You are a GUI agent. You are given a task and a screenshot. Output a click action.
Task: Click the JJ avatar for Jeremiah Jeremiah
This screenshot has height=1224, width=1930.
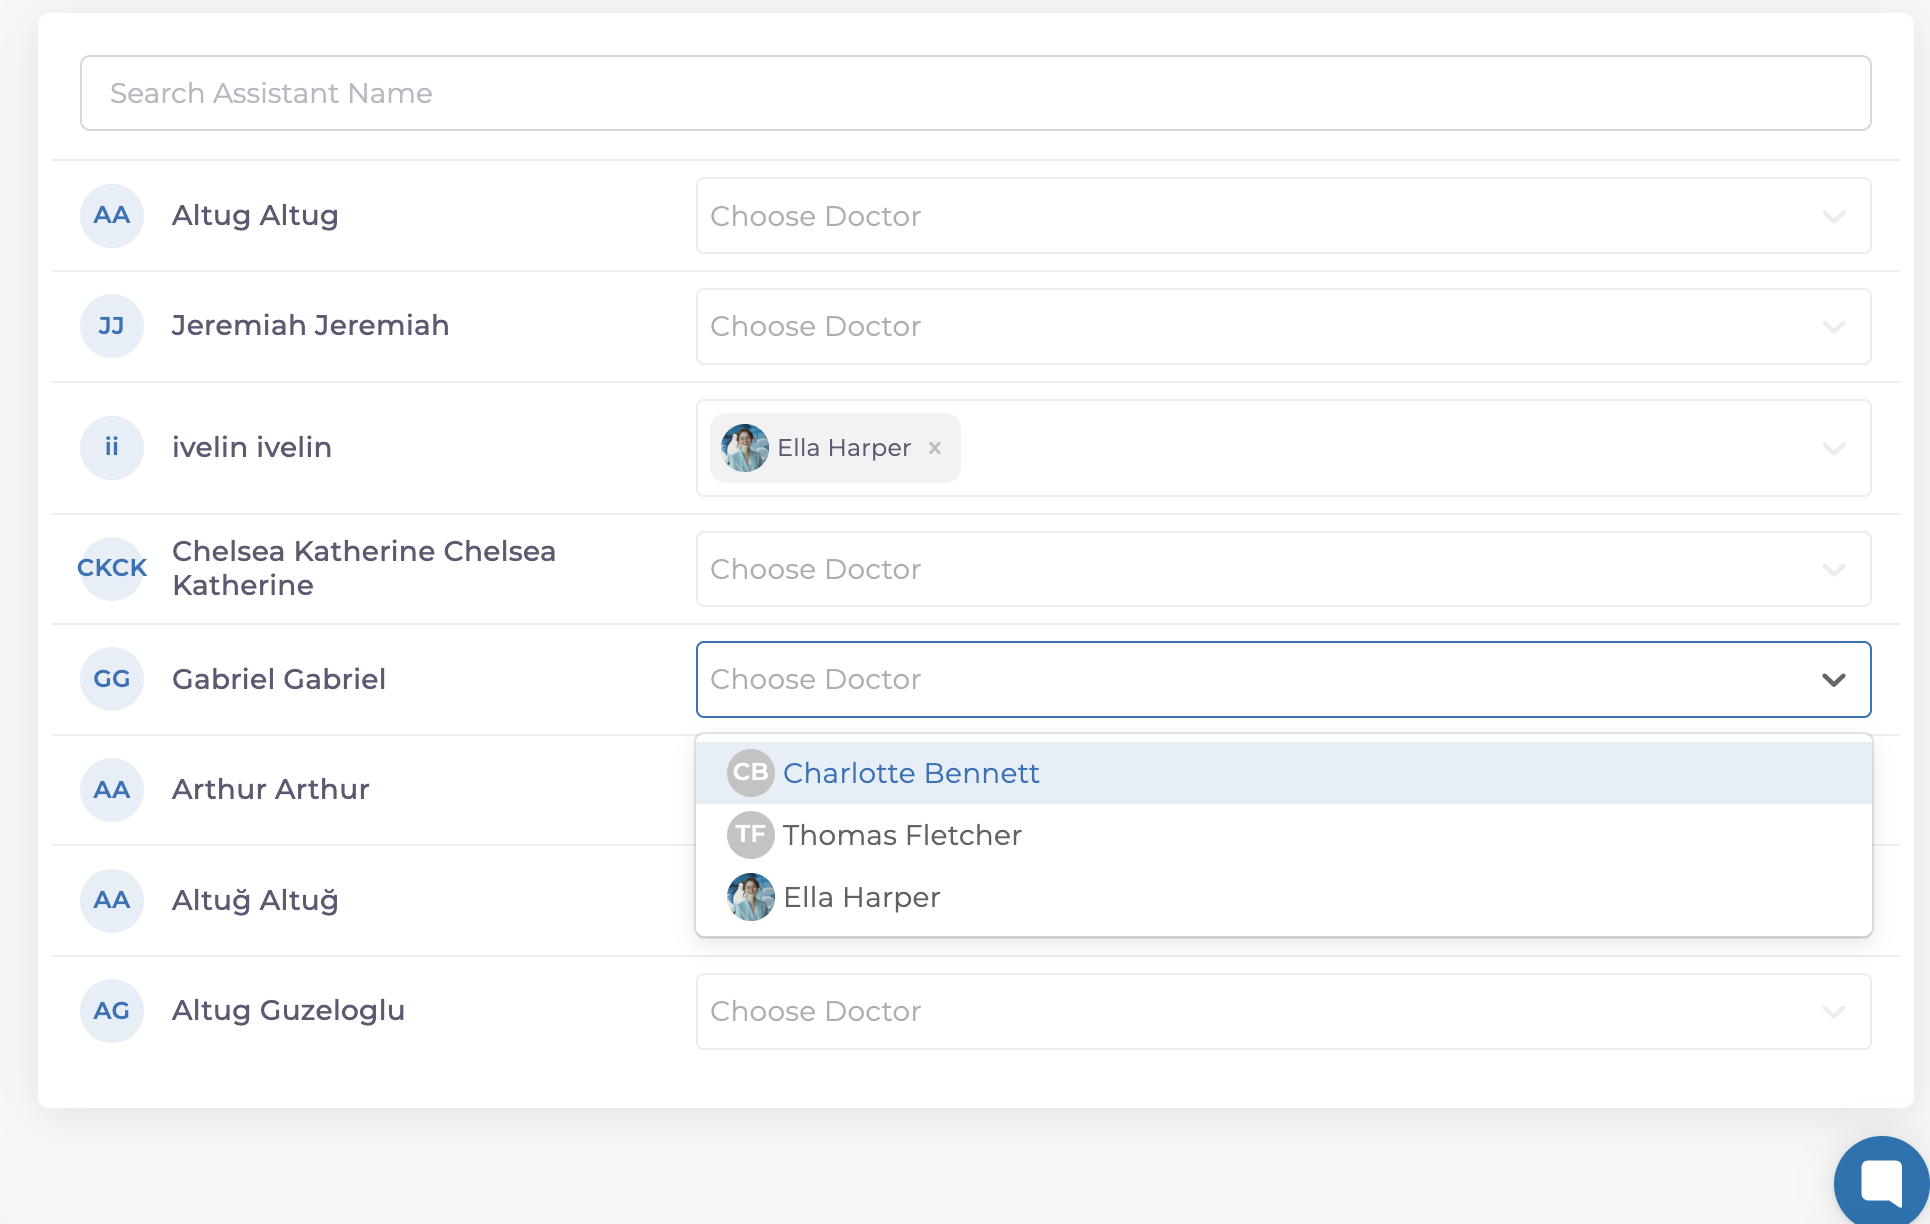coord(112,326)
